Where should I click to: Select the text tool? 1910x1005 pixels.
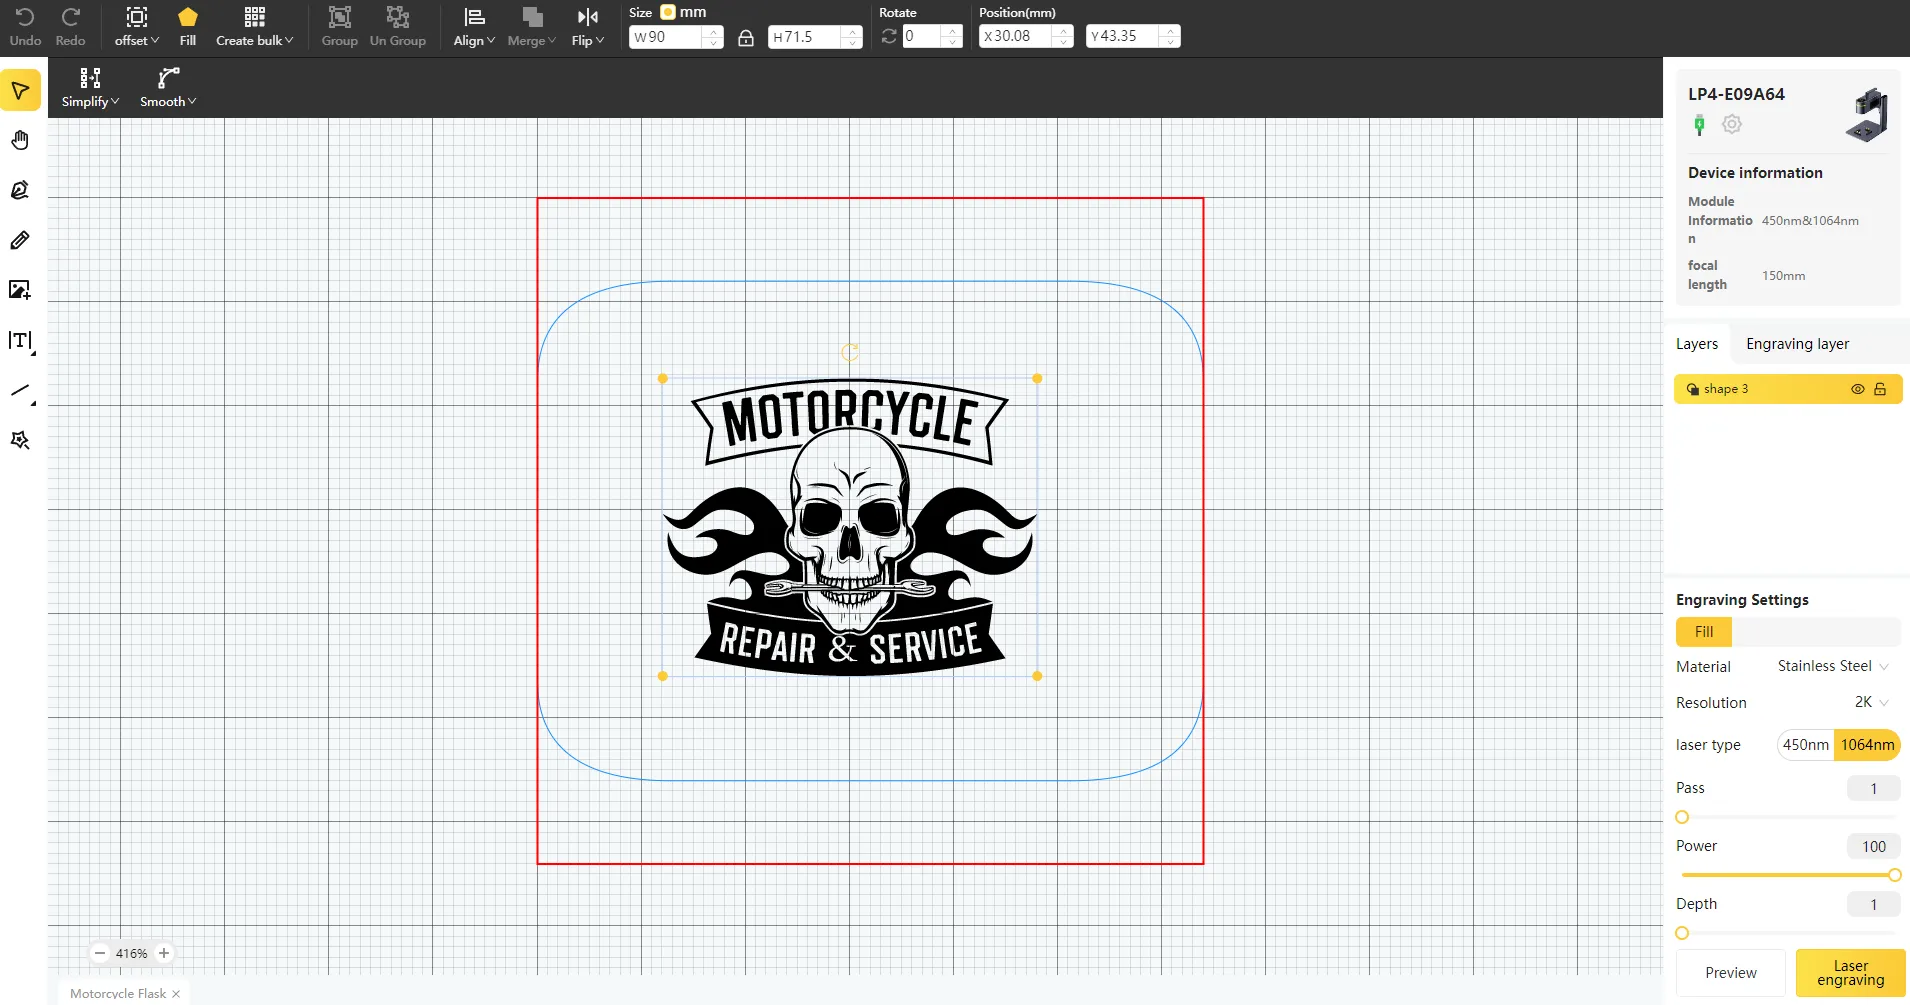(x=21, y=341)
